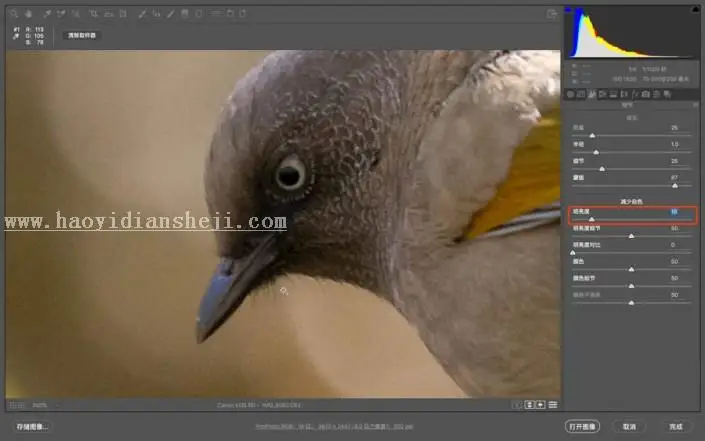Switch to the Tone Curve panel tab
This screenshot has width=705, height=441.
point(581,94)
